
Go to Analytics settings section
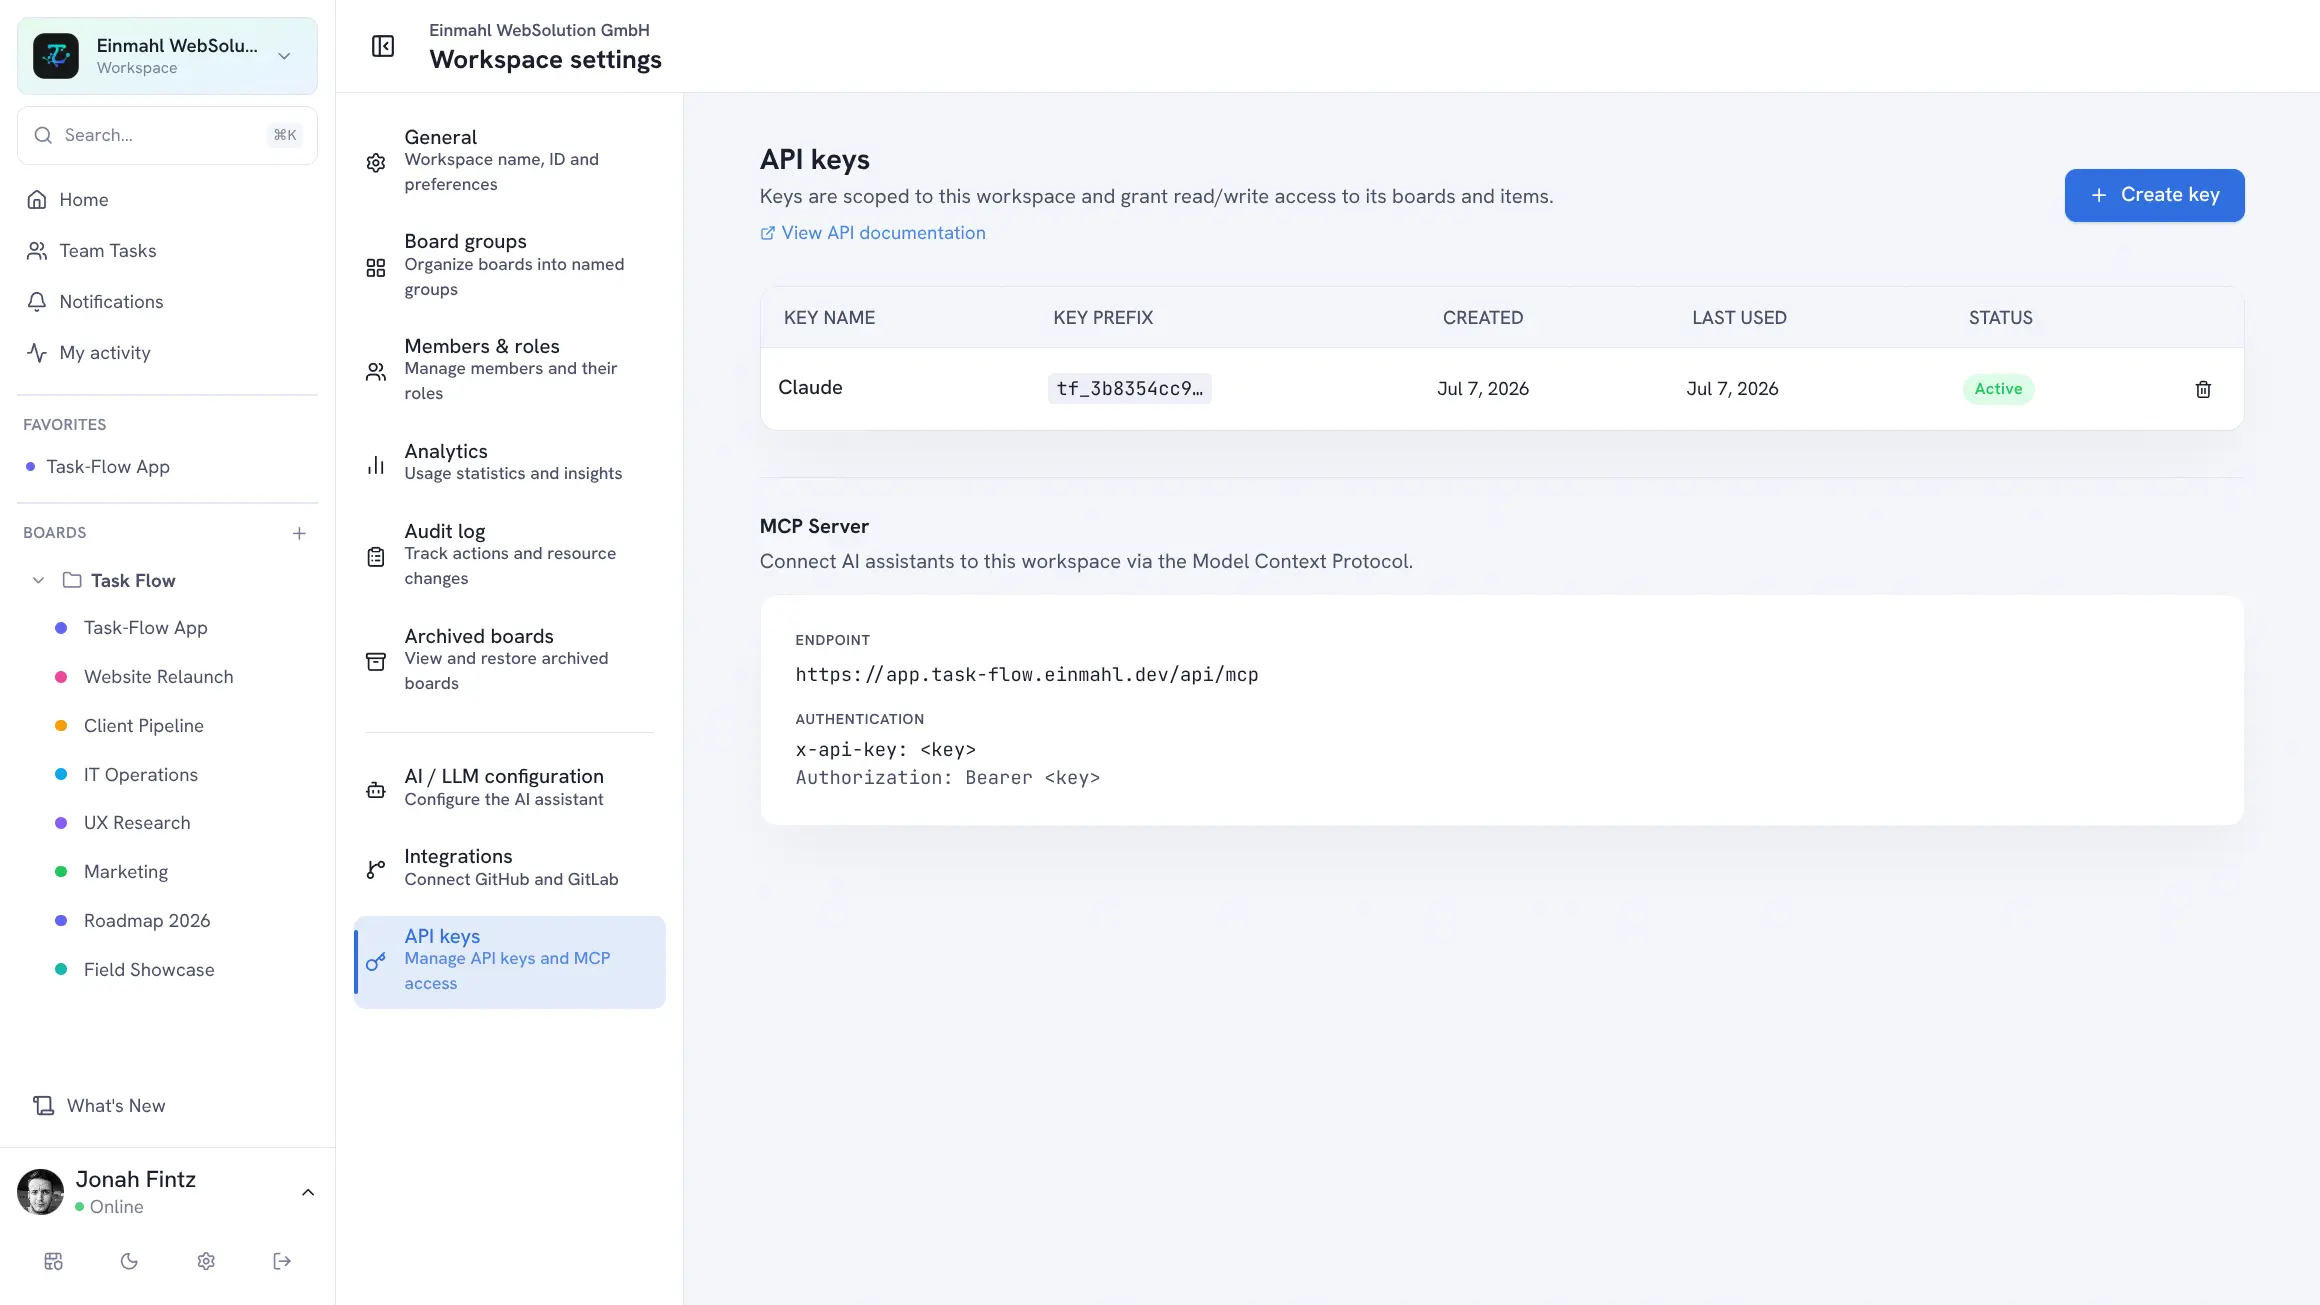point(509,462)
